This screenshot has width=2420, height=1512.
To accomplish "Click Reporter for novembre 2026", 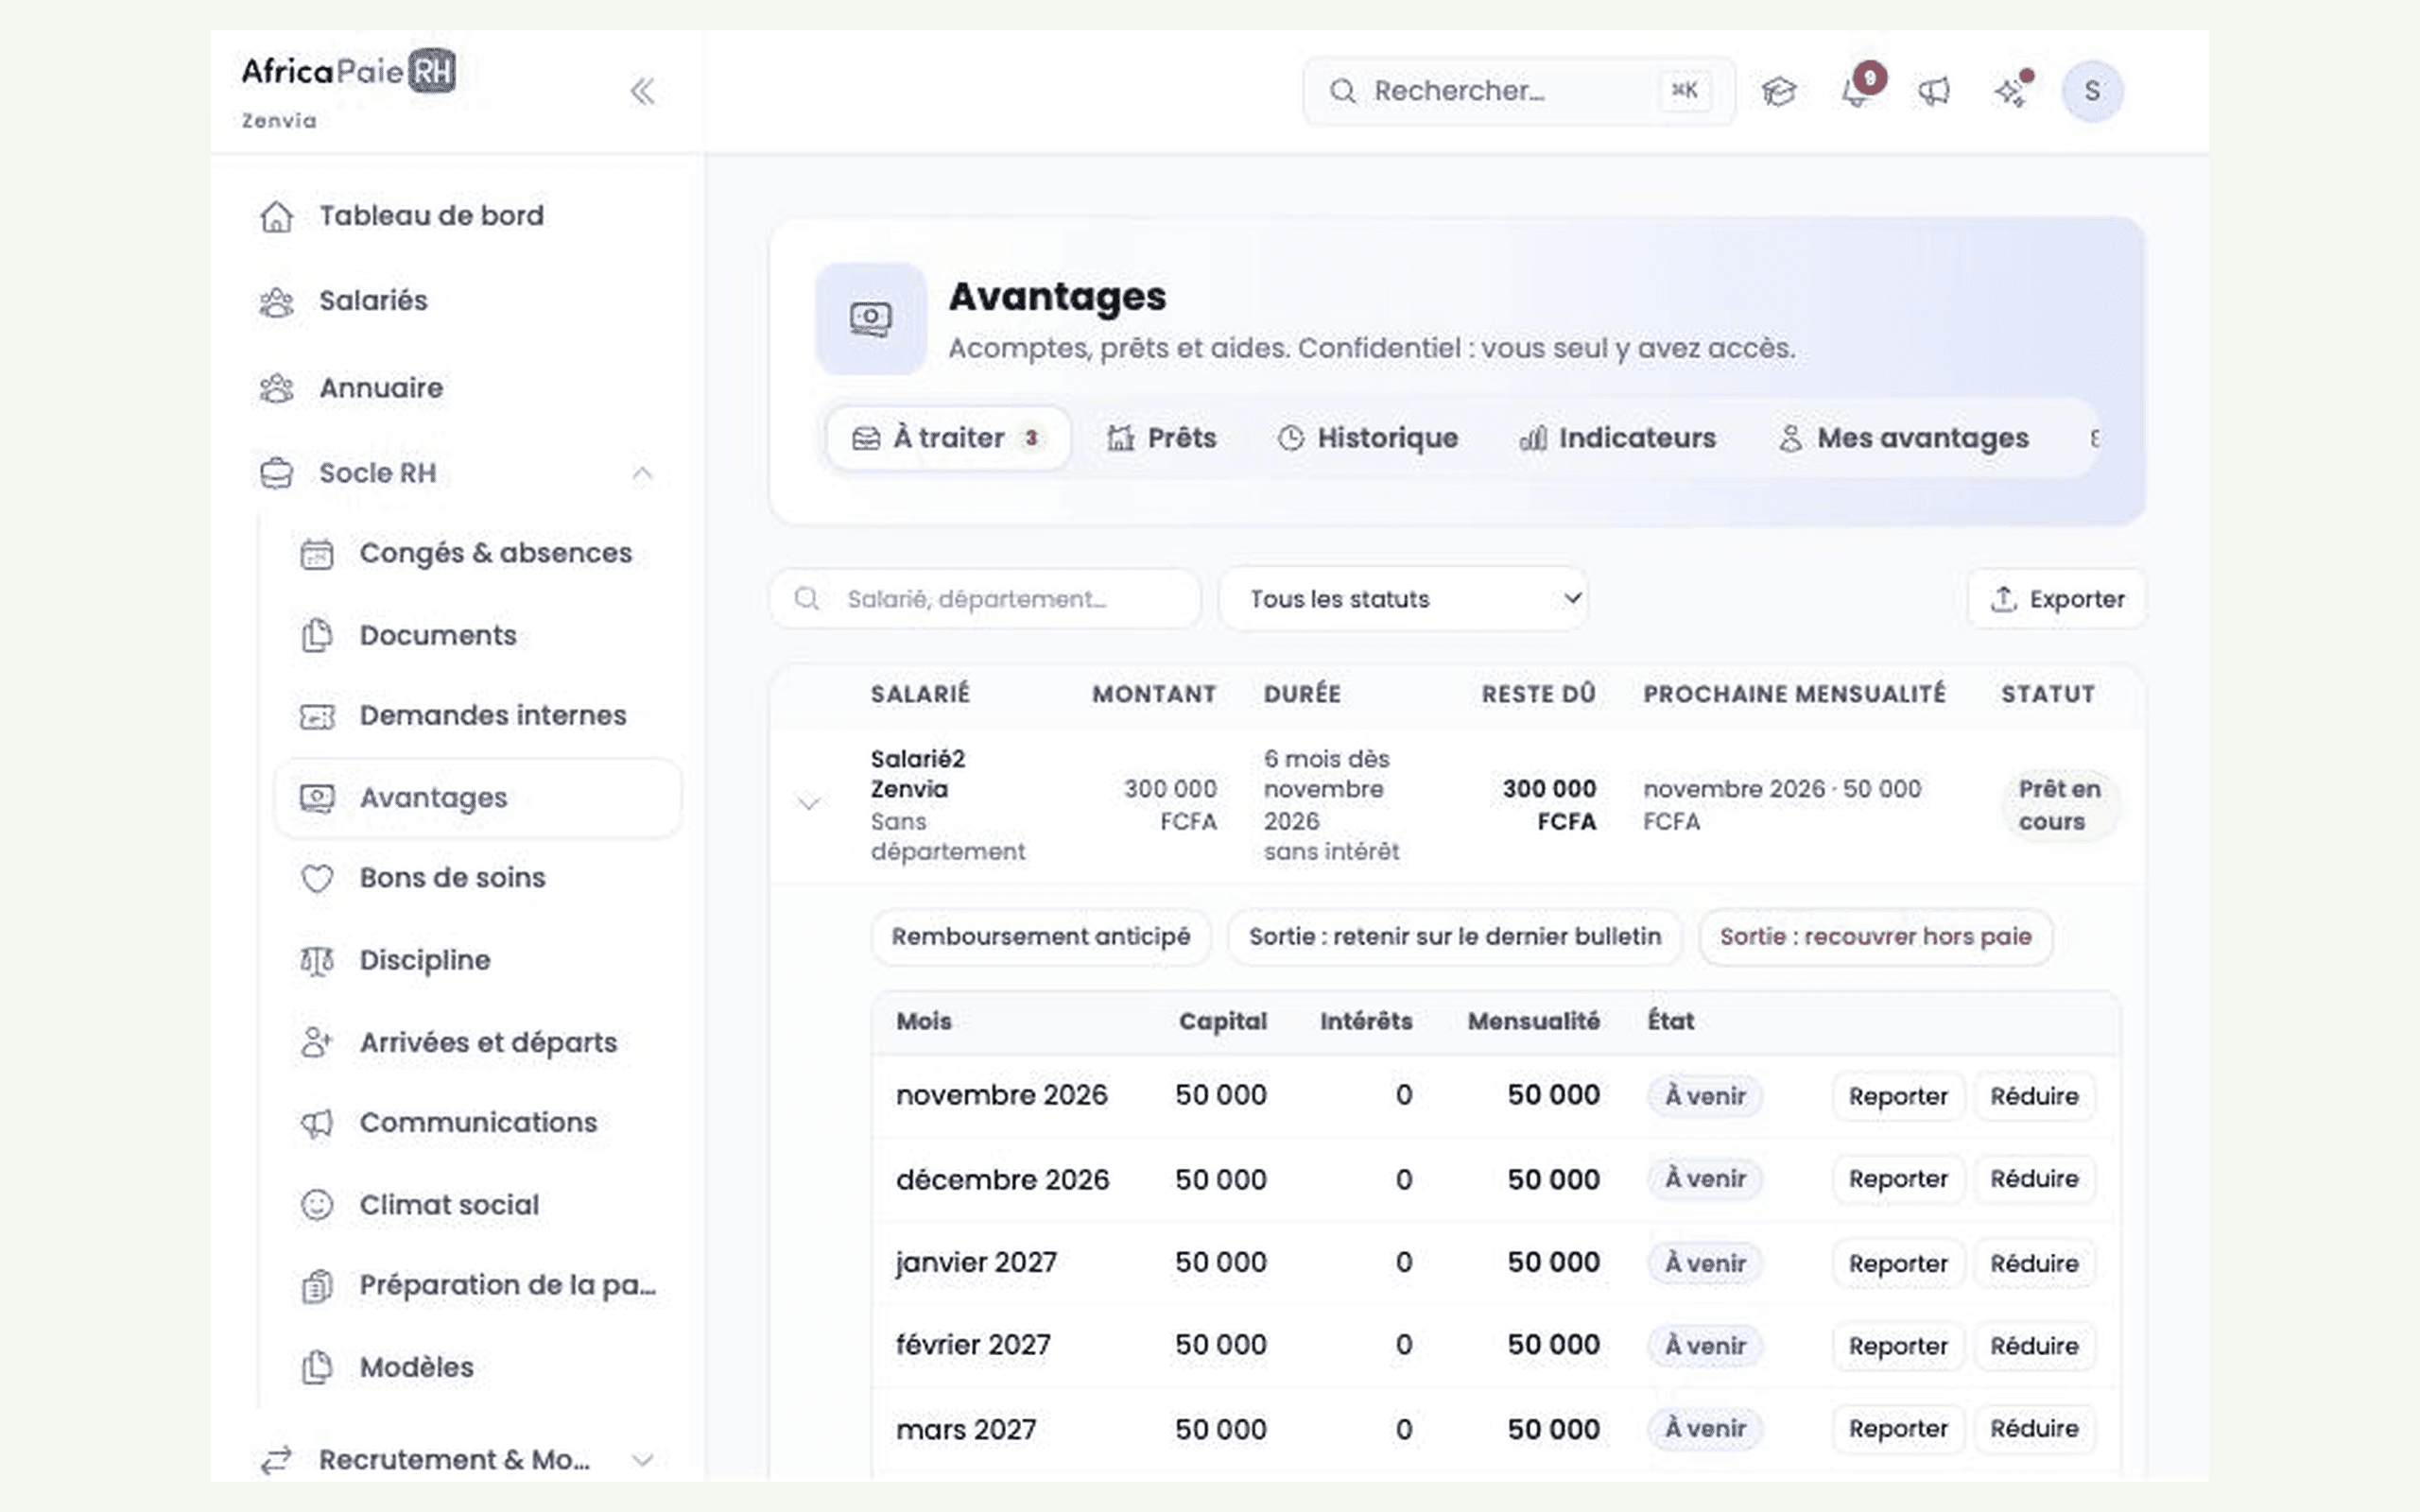I will tap(1897, 1096).
